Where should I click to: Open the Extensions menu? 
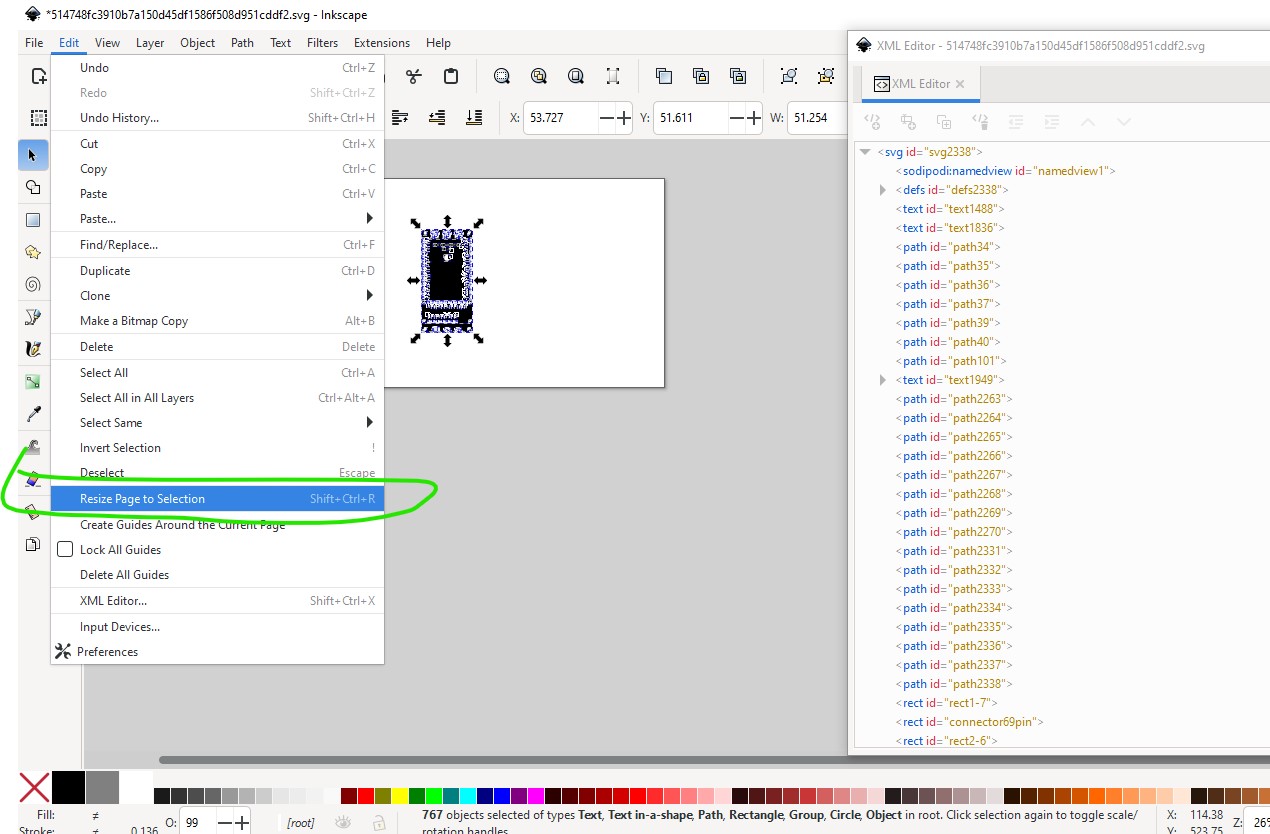pos(382,43)
